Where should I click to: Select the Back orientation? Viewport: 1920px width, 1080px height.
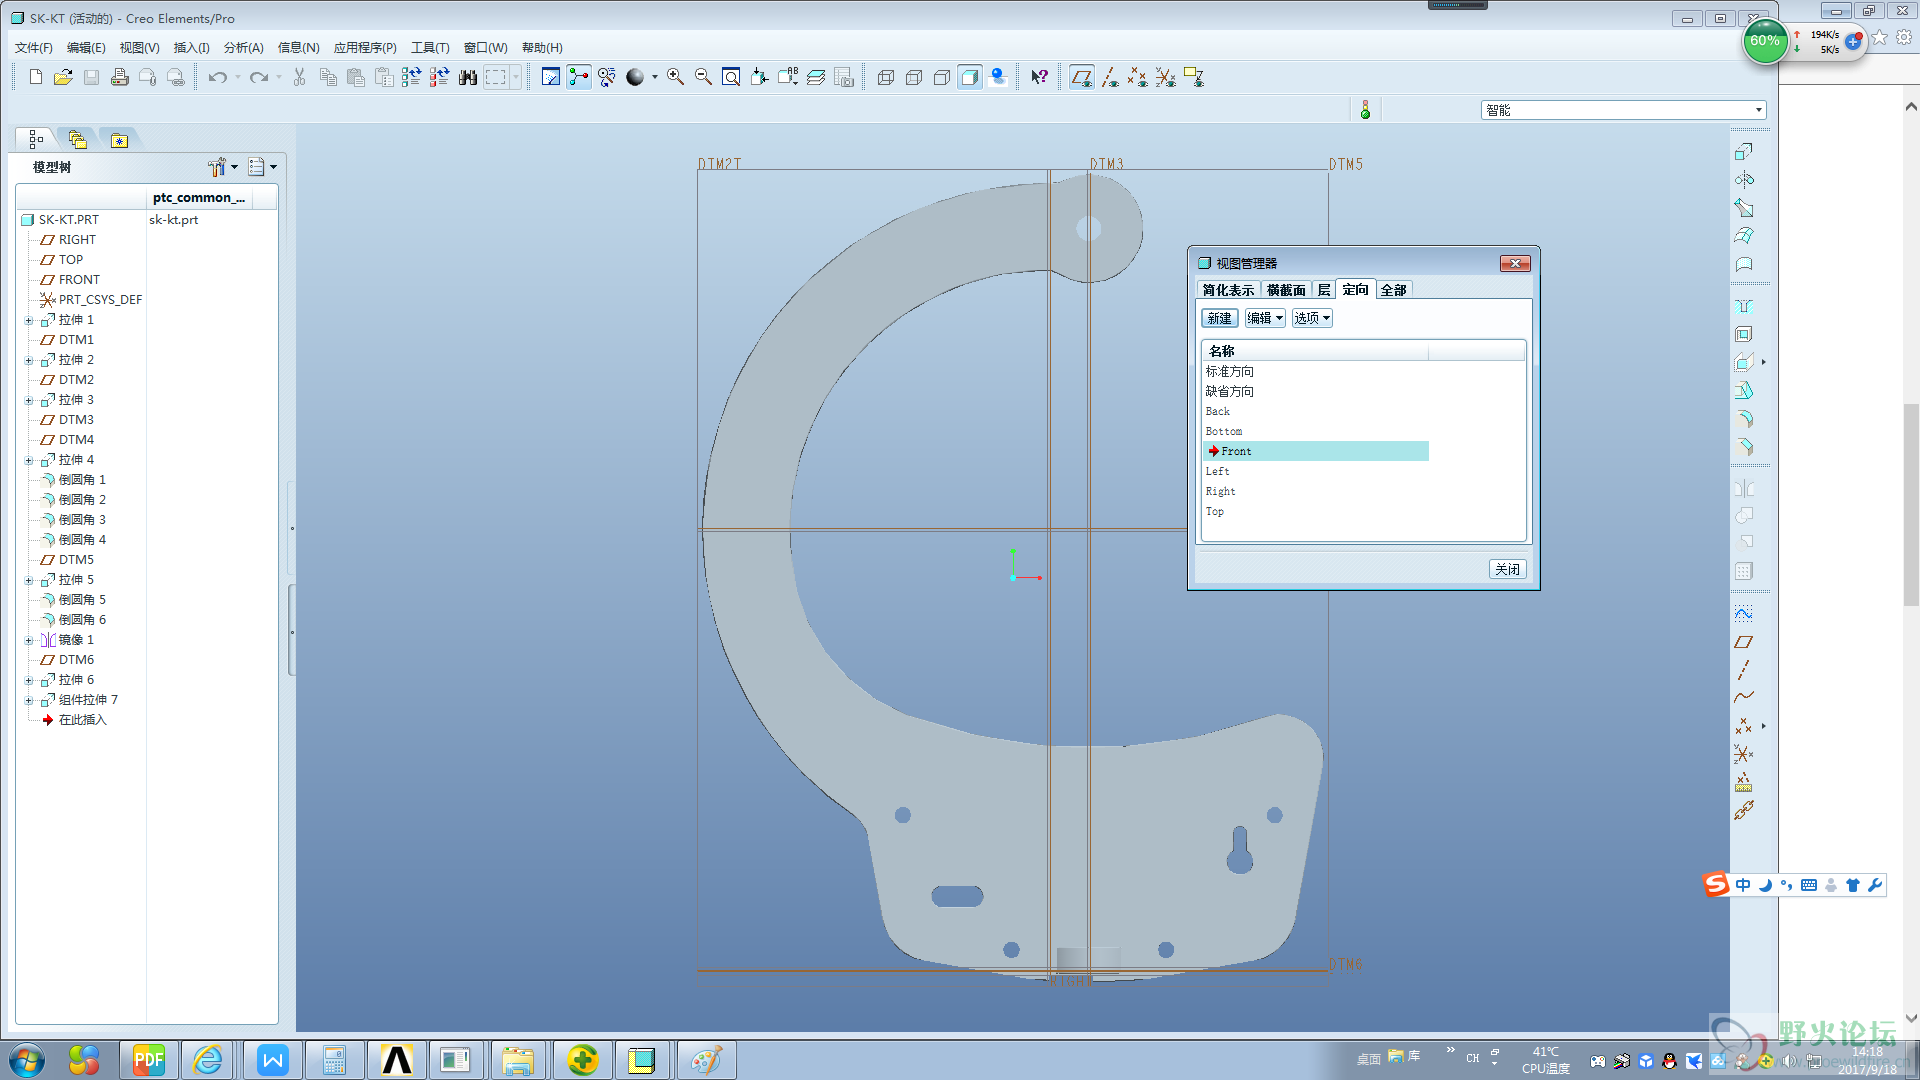tap(1217, 411)
